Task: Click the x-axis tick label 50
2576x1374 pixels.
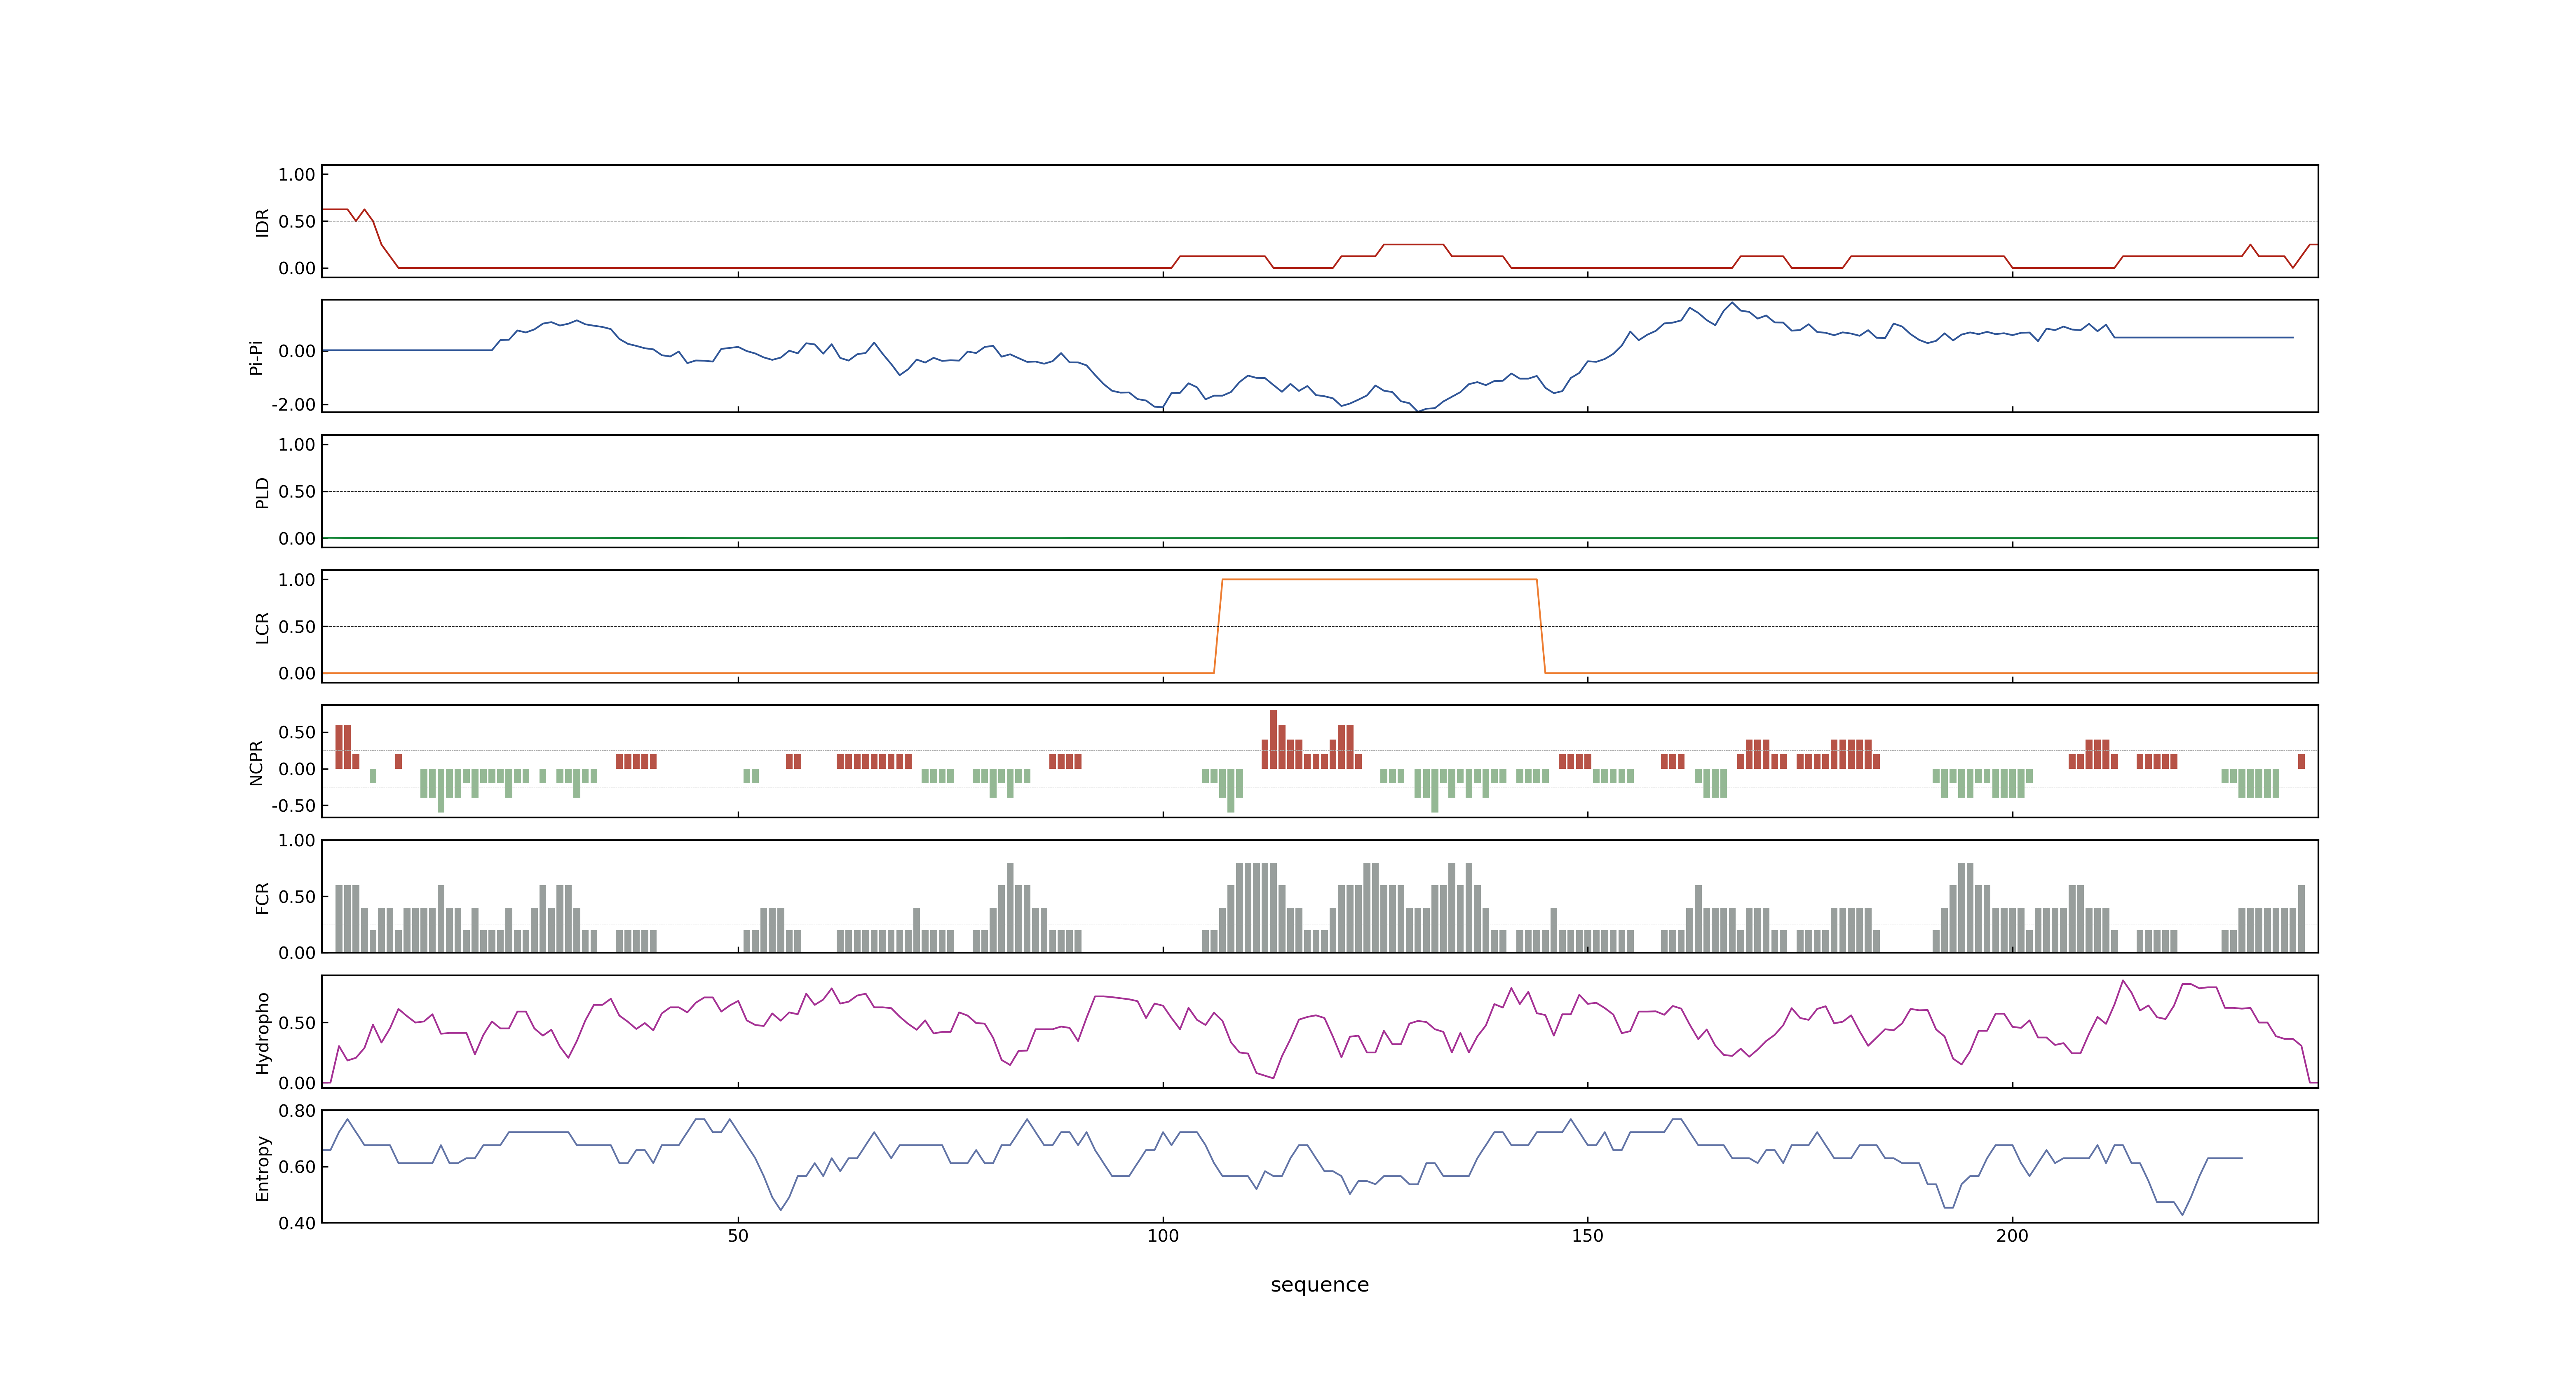Action: pyautogui.click(x=738, y=1236)
